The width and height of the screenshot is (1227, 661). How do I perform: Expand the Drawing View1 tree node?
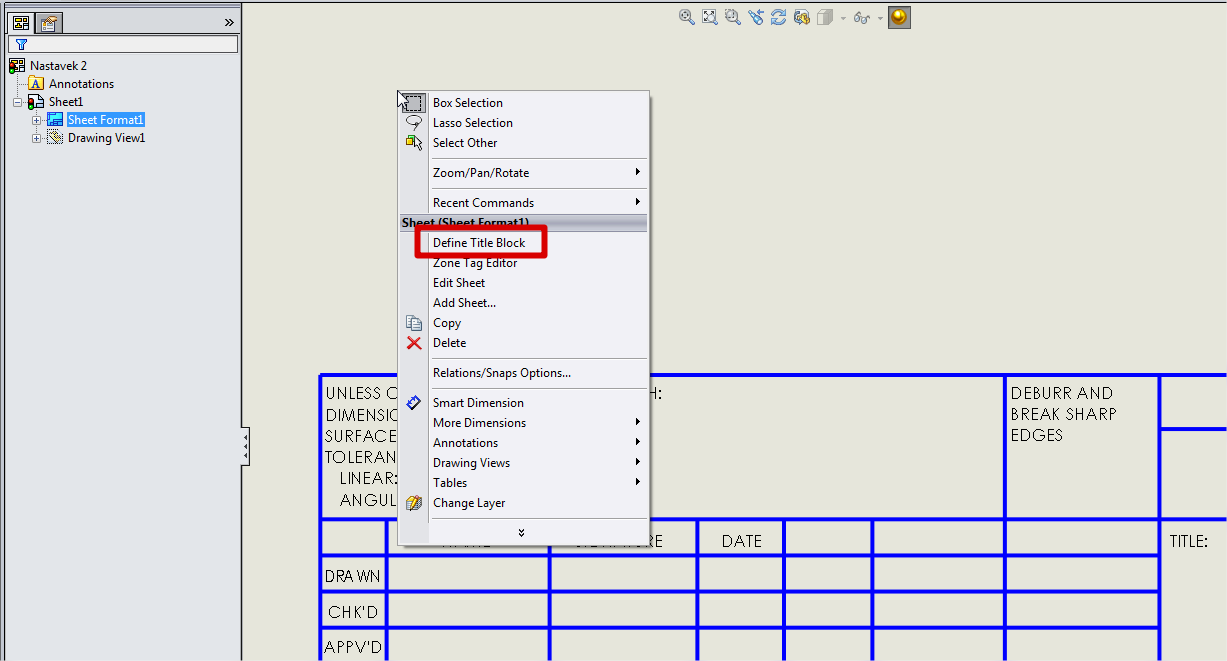(x=37, y=138)
